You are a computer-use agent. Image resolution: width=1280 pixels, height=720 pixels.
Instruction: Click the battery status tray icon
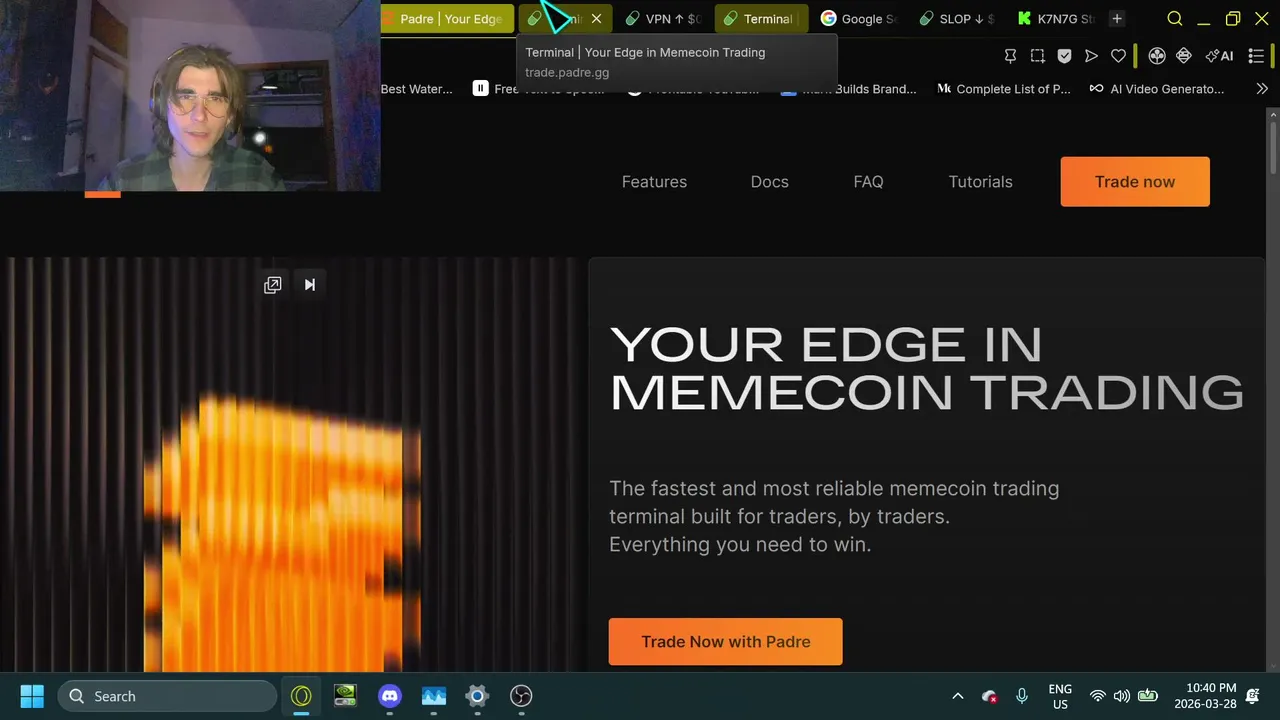coord(1148,696)
